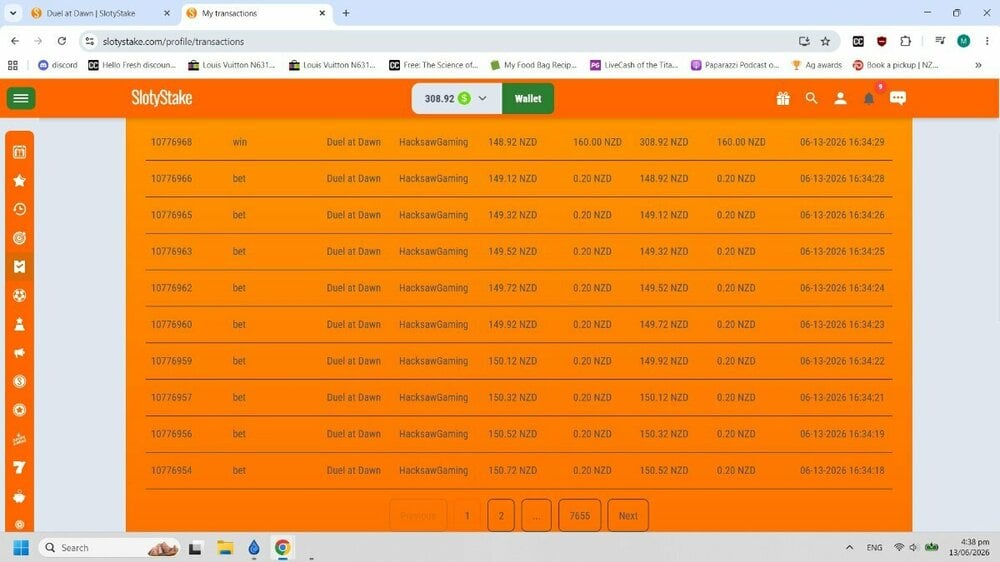This screenshot has width=1000, height=562.
Task: Jump to last page 7655
Action: point(580,515)
